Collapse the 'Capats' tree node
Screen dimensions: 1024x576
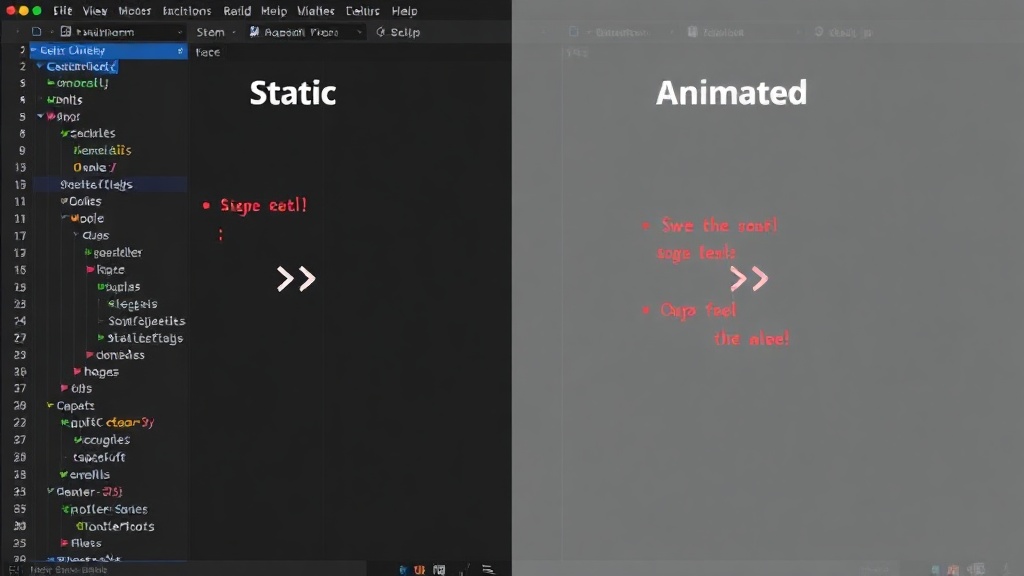click(50, 406)
